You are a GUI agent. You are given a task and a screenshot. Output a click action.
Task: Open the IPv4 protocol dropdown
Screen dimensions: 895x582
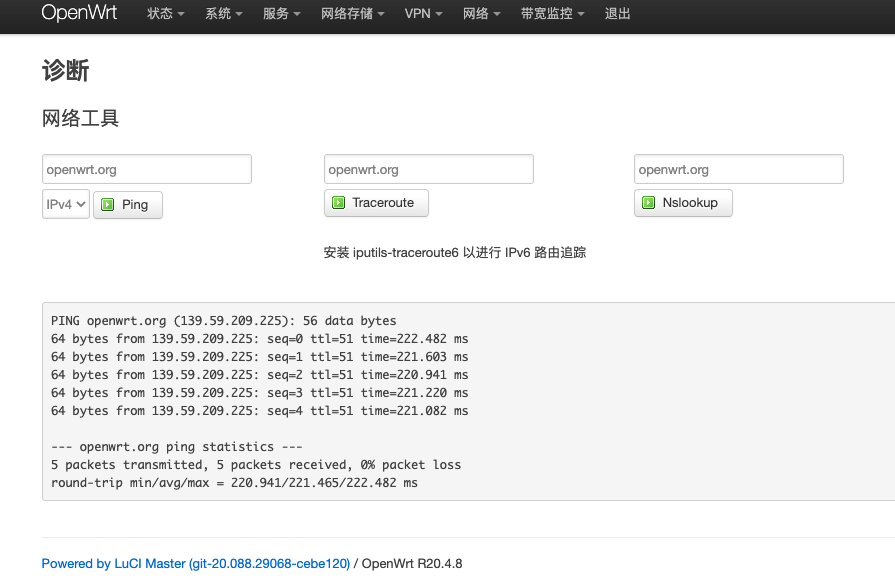click(x=65, y=204)
